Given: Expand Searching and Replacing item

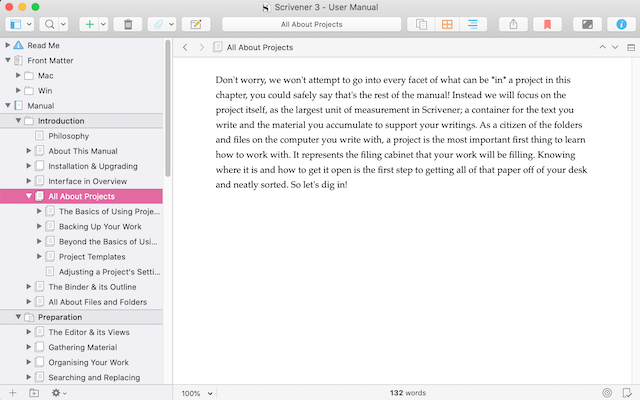Looking at the screenshot, I should pos(29,378).
